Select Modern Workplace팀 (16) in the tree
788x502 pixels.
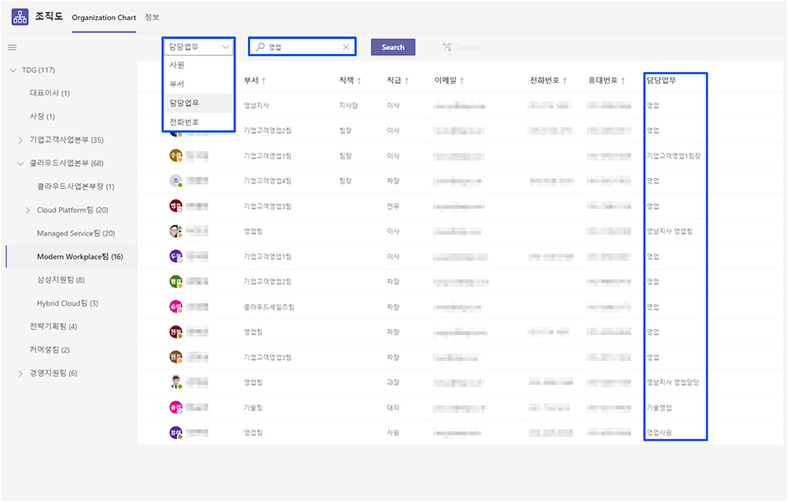[80, 257]
